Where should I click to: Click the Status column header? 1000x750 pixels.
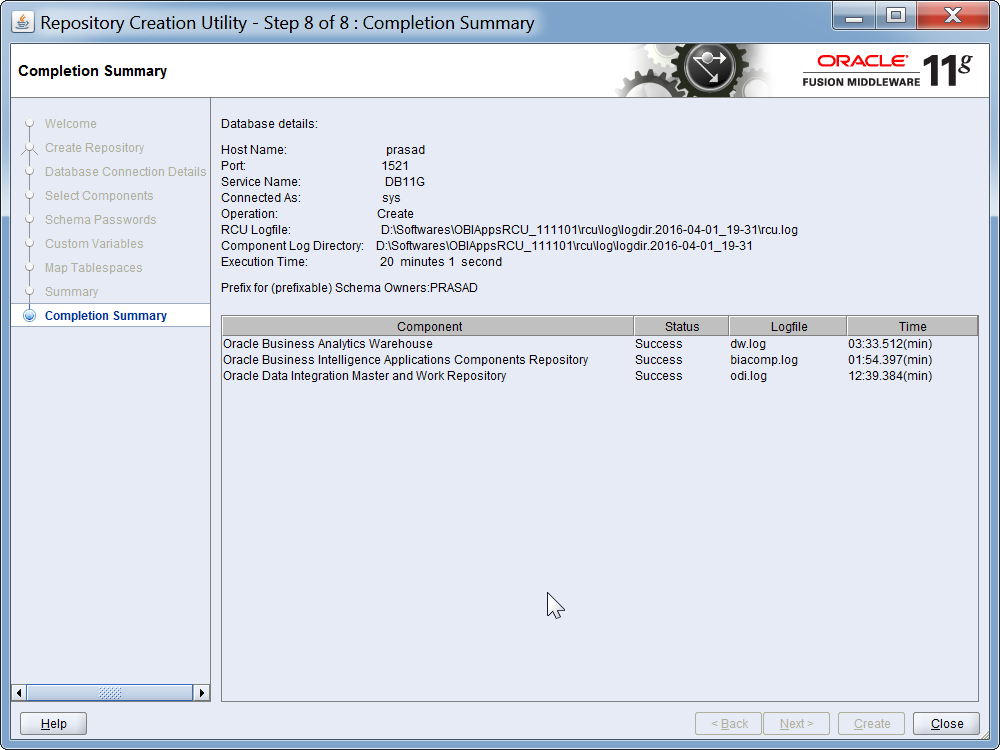(682, 327)
